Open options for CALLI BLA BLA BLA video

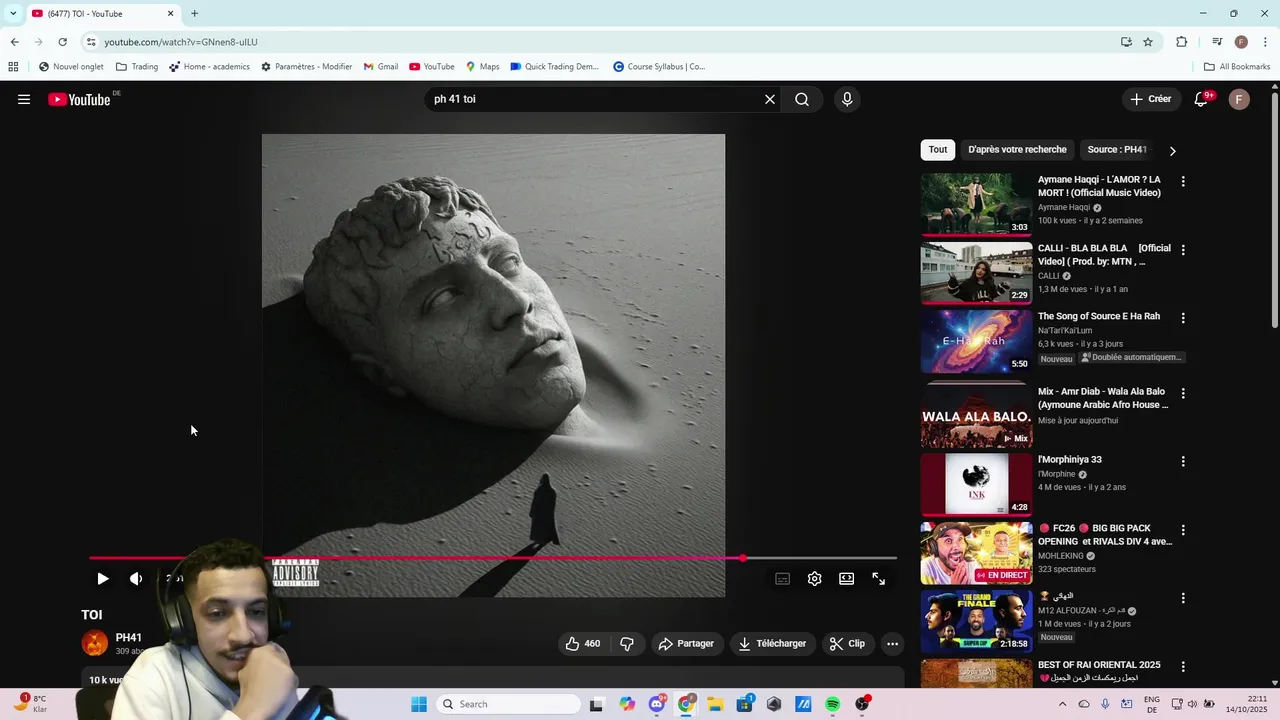[x=1183, y=249]
